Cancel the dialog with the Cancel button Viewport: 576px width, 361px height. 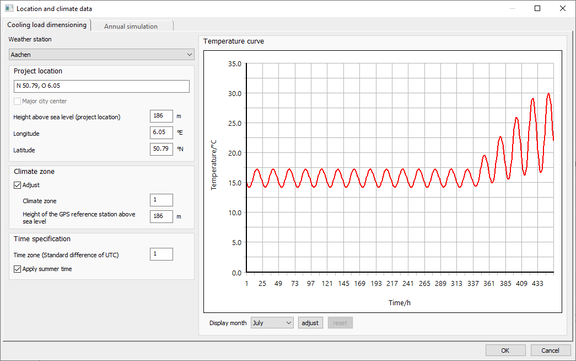click(550, 350)
